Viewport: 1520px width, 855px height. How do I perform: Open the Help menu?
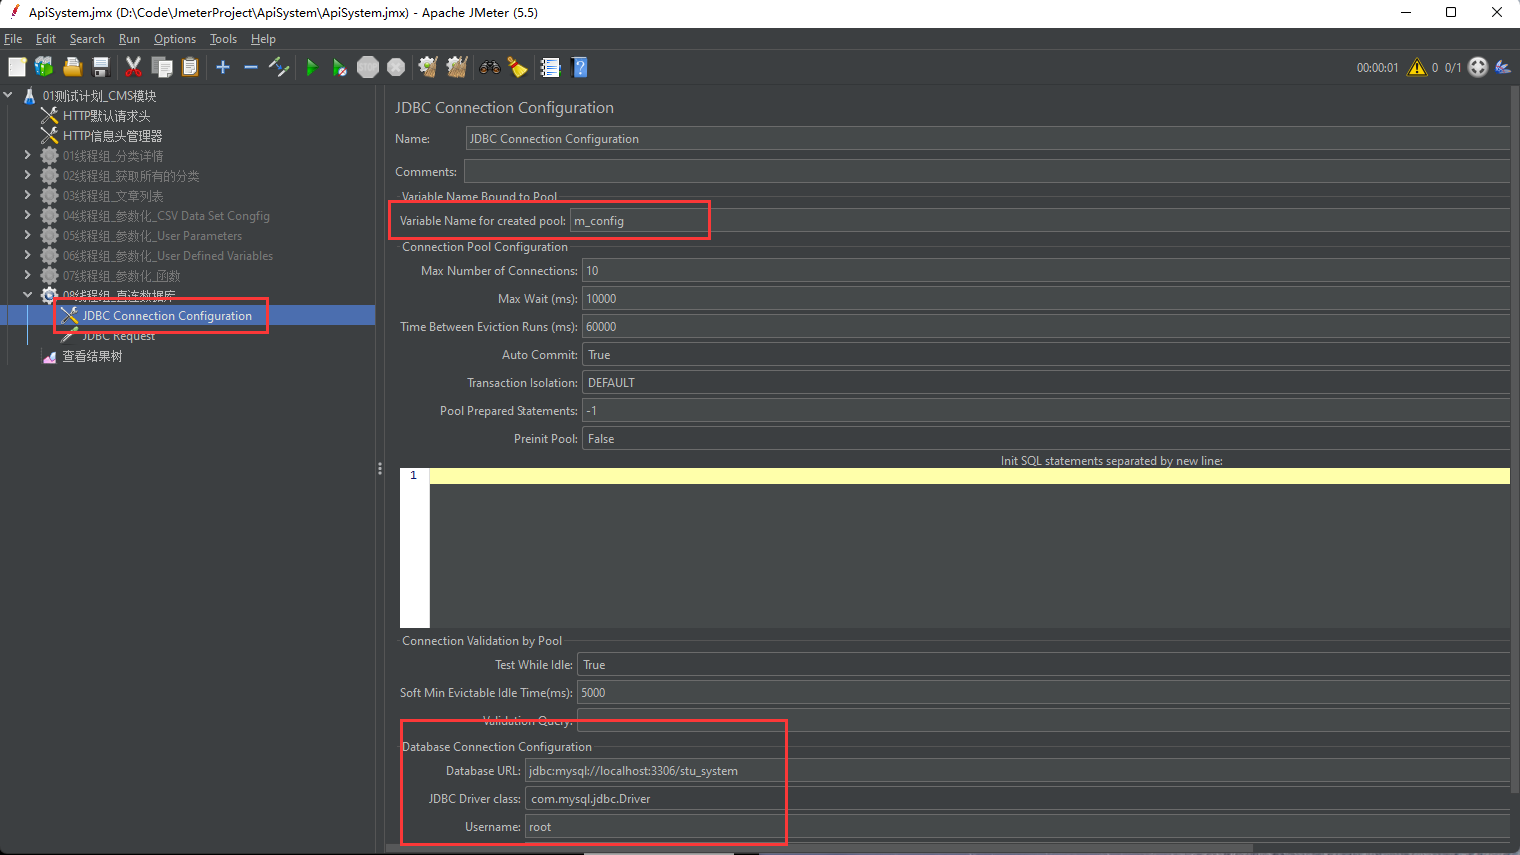coord(263,39)
